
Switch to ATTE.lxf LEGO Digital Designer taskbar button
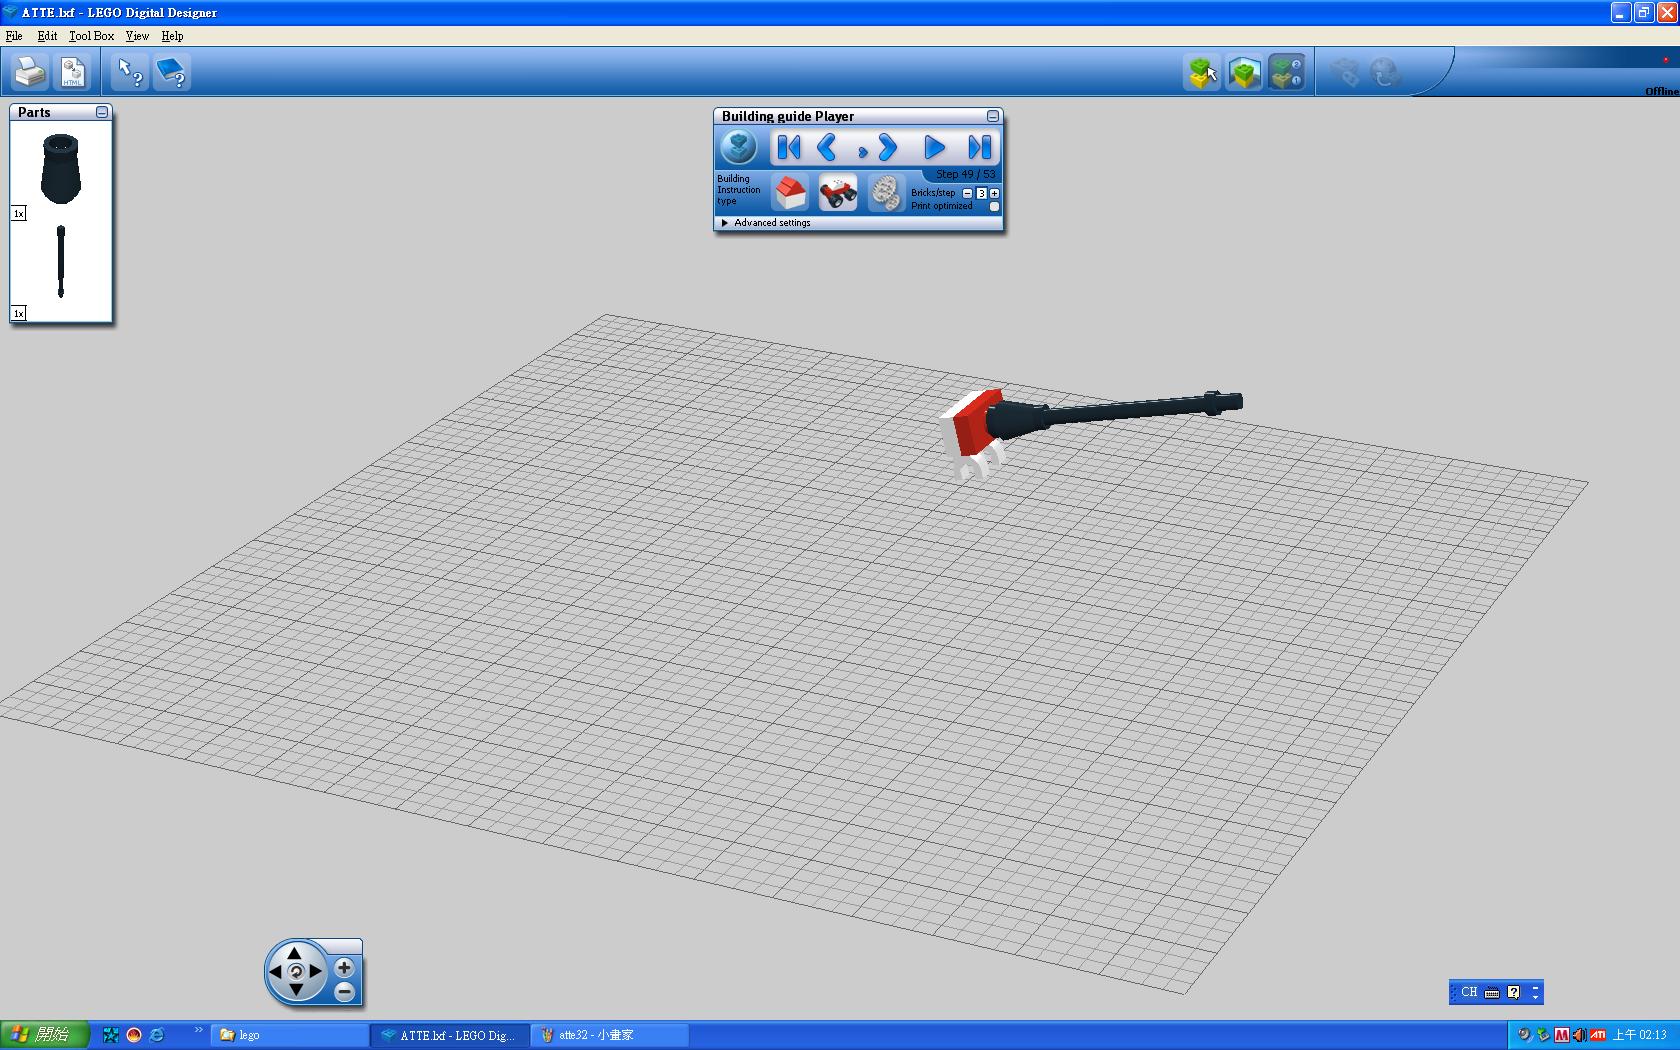[449, 1035]
